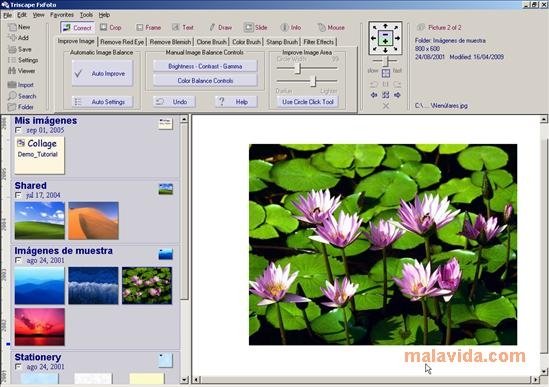Click the Search magnifier icon
This screenshot has height=387, width=549.
coord(12,96)
